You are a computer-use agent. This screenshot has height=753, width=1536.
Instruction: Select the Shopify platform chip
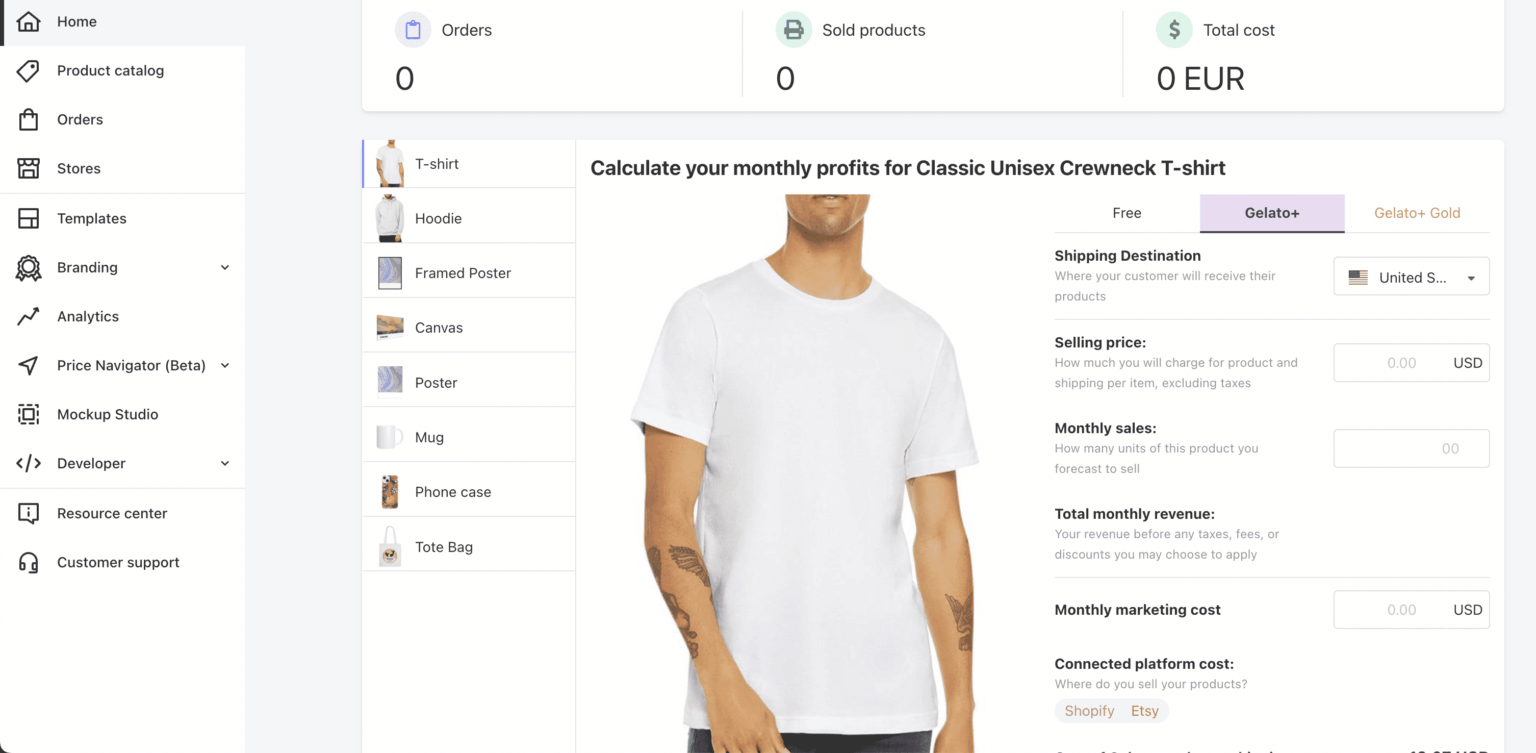pyautogui.click(x=1089, y=711)
